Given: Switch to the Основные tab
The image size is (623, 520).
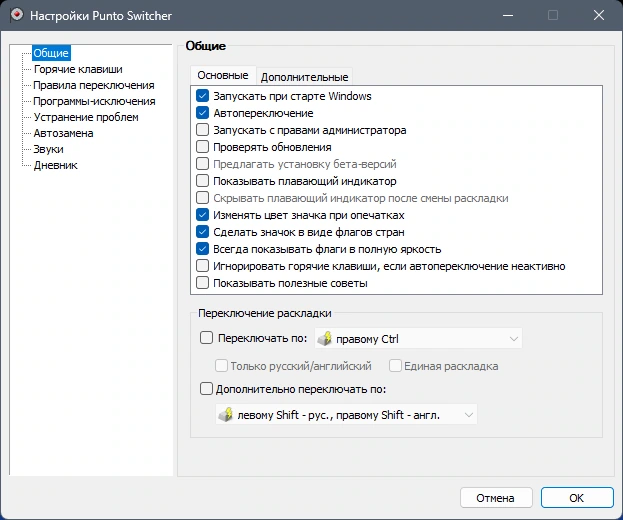Looking at the screenshot, I should pos(223,75).
